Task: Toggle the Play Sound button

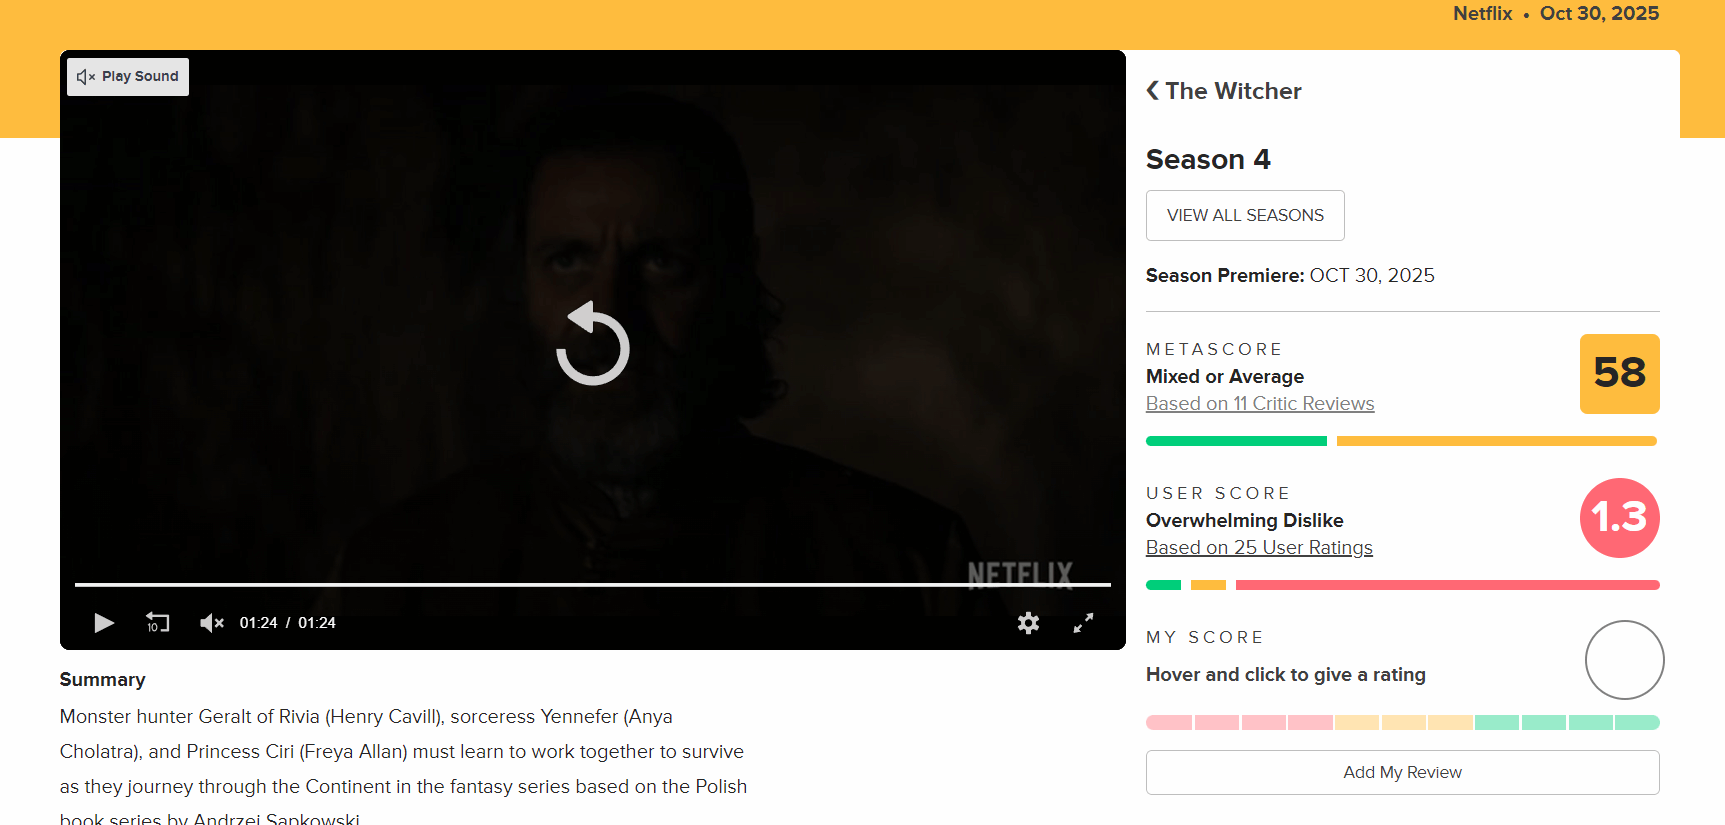Action: 128,77
